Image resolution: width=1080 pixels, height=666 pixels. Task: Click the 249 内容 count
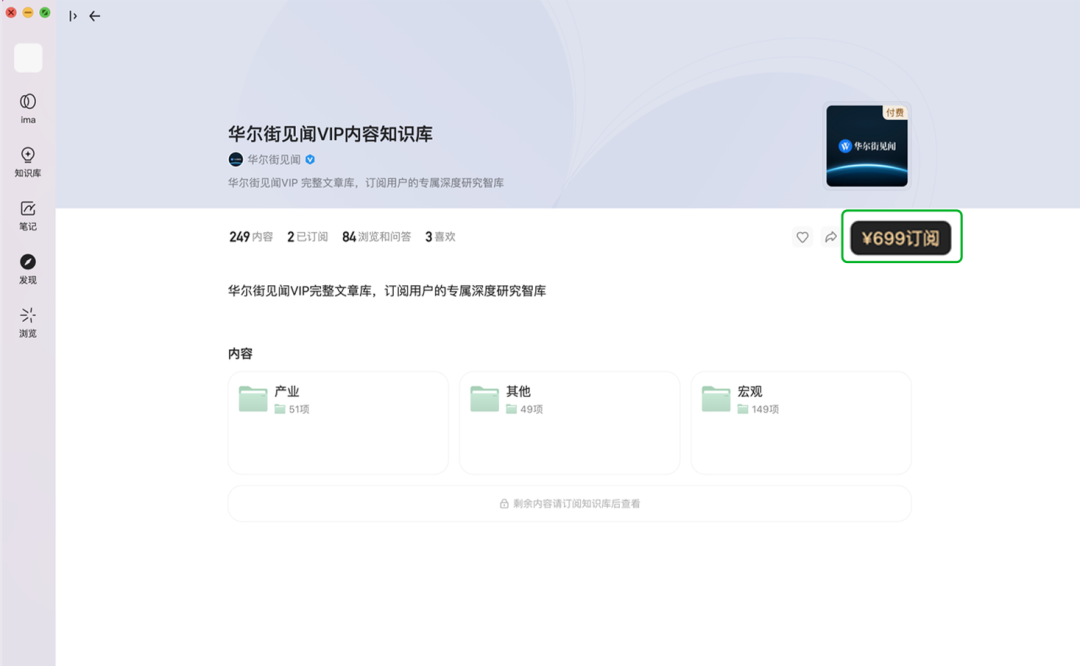coord(251,237)
